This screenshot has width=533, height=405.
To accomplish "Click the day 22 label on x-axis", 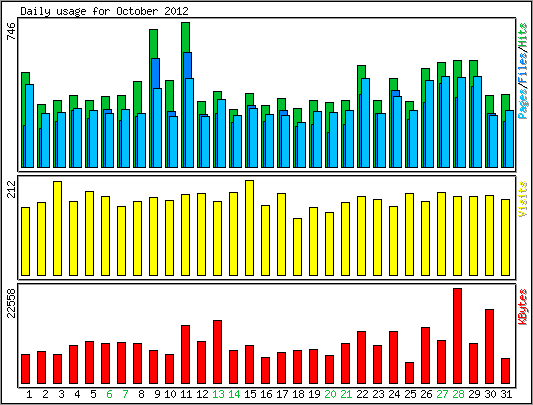I will (362, 394).
